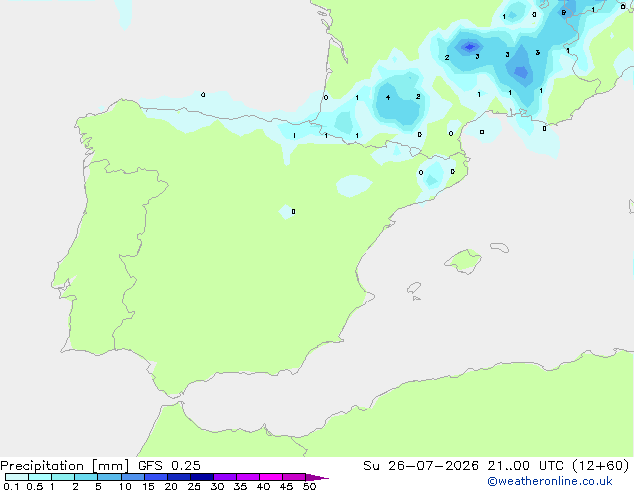634x490 pixels.
Task: Click the 25–30 mm navy legend swatch
Action: 202,477
